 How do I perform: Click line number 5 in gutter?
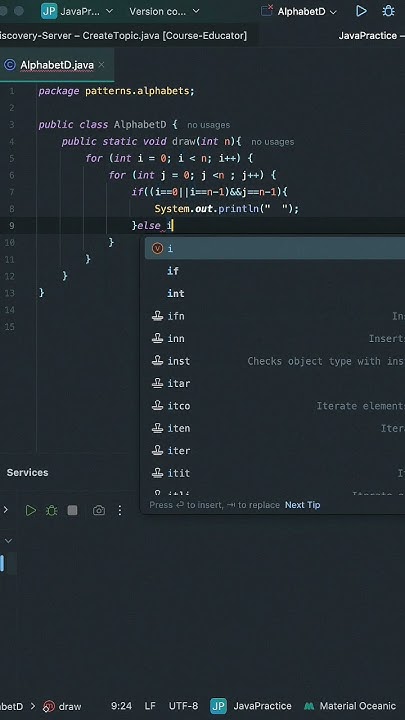coord(10,158)
